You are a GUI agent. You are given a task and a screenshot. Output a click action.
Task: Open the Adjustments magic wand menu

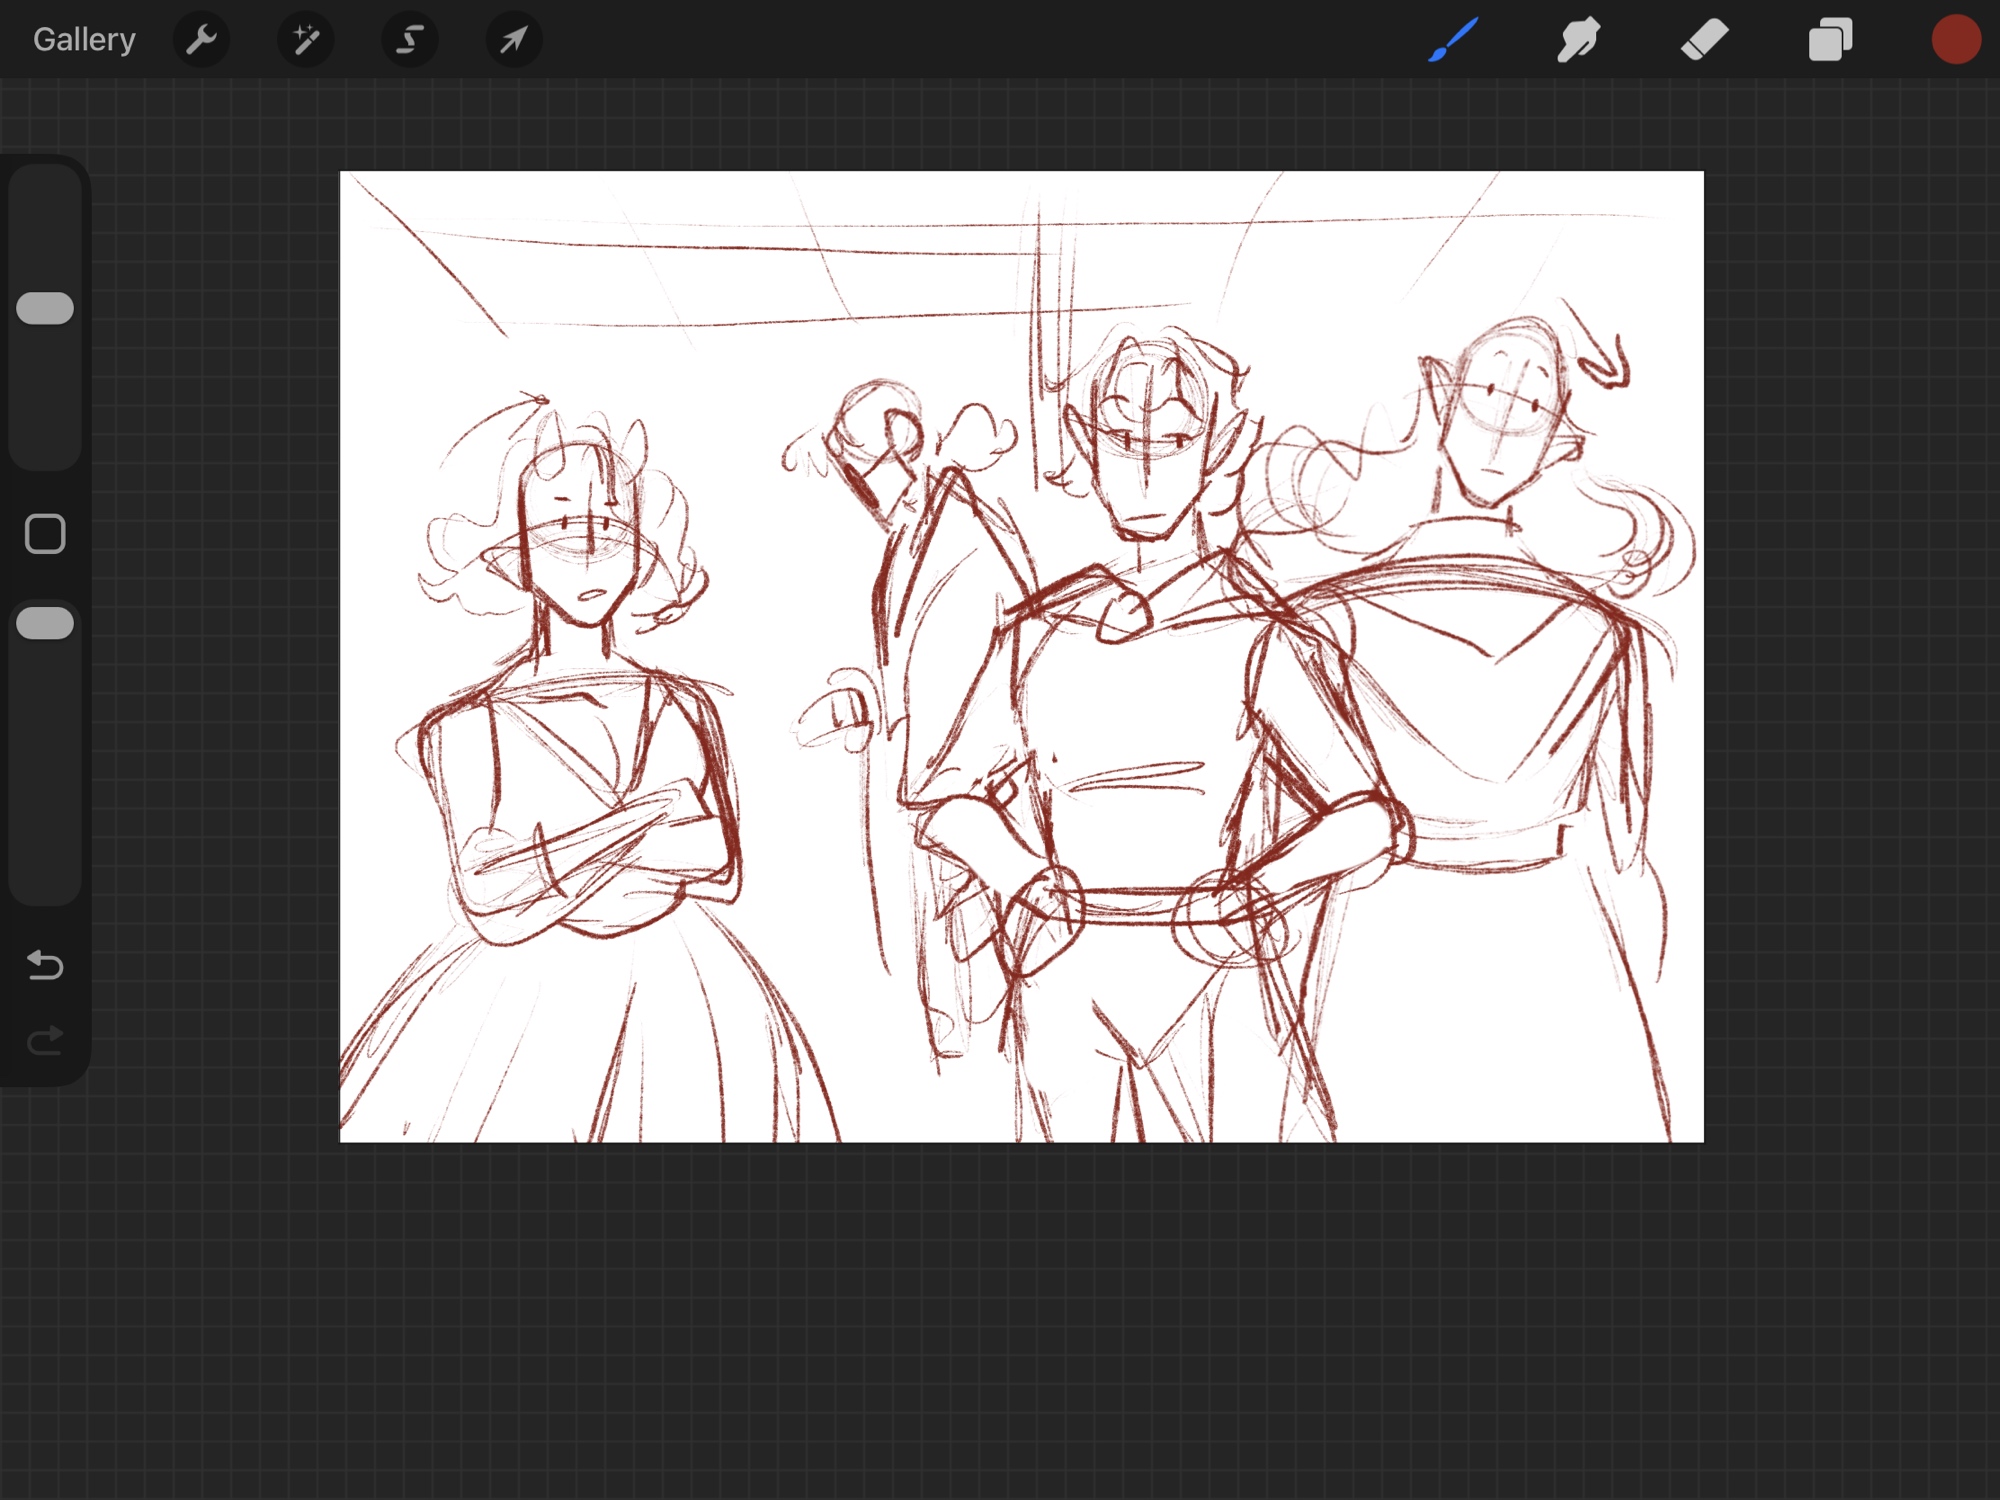[x=306, y=40]
